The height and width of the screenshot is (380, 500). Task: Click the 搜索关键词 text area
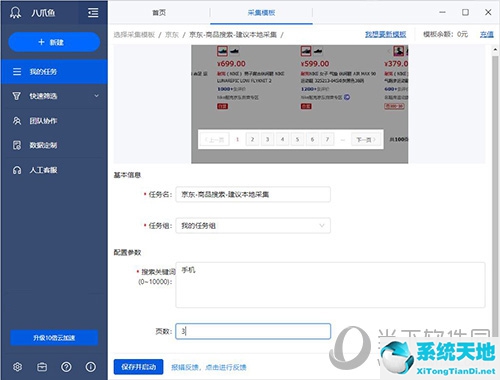point(330,285)
